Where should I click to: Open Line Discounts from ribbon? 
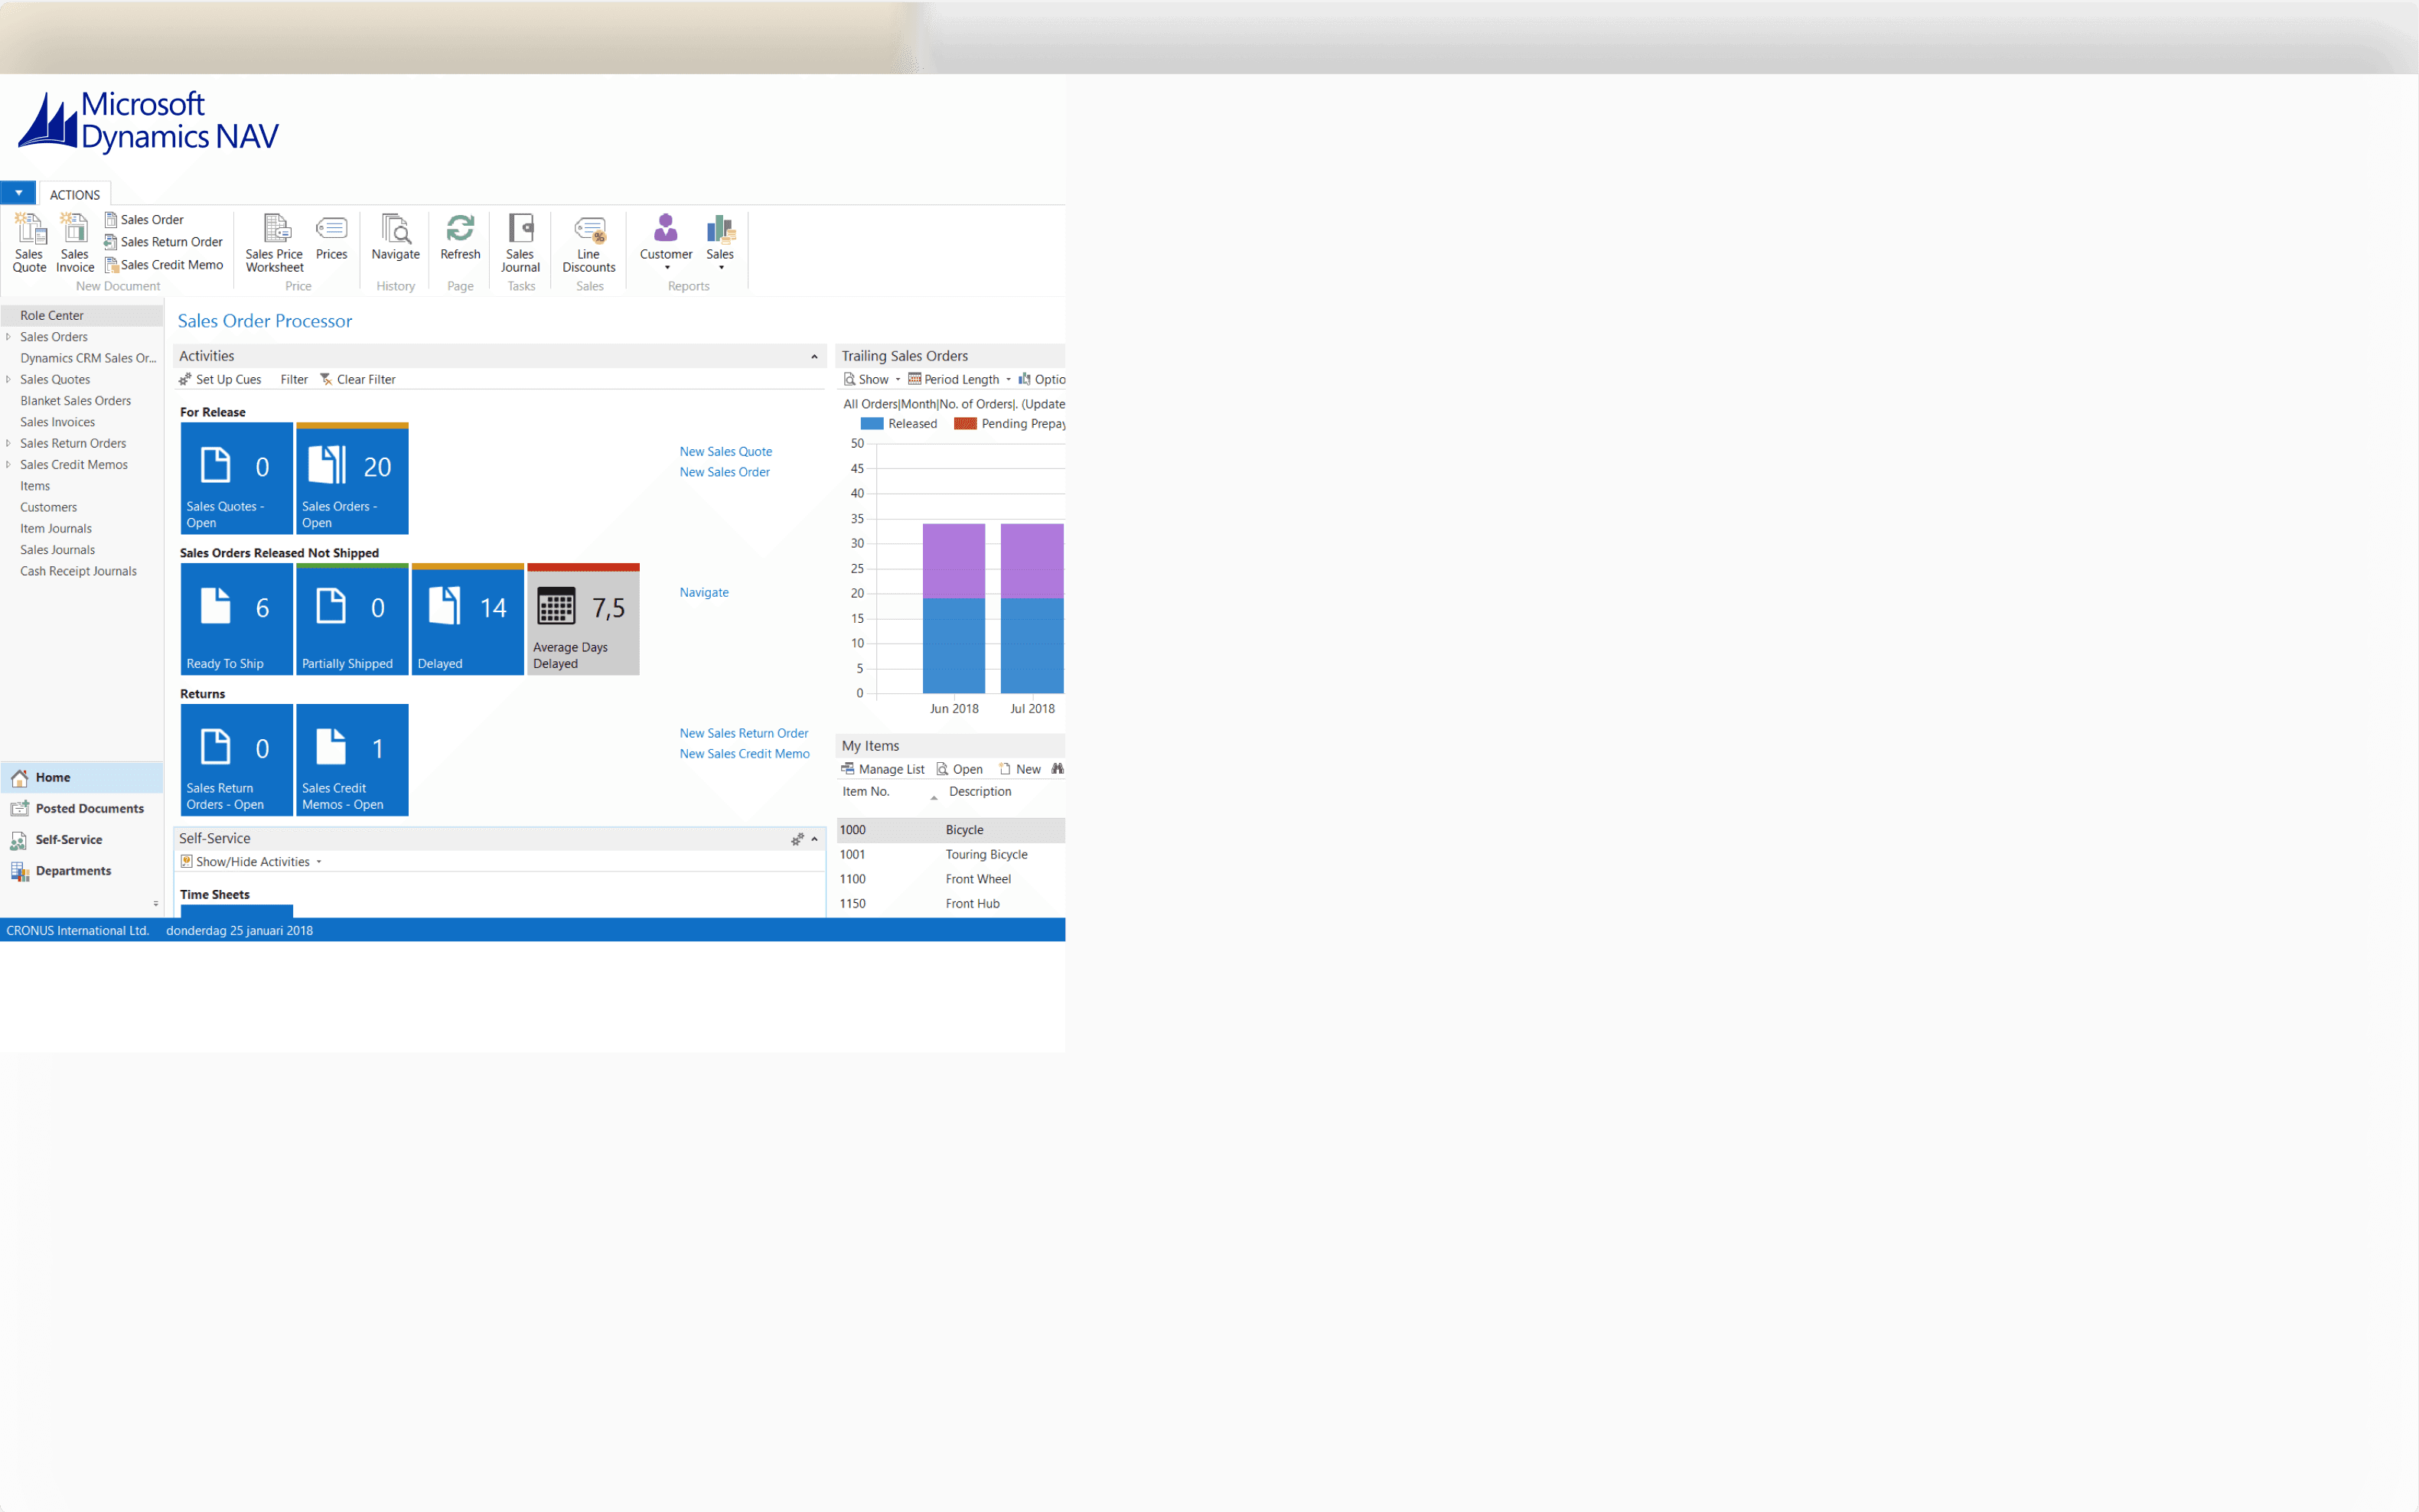[x=589, y=243]
